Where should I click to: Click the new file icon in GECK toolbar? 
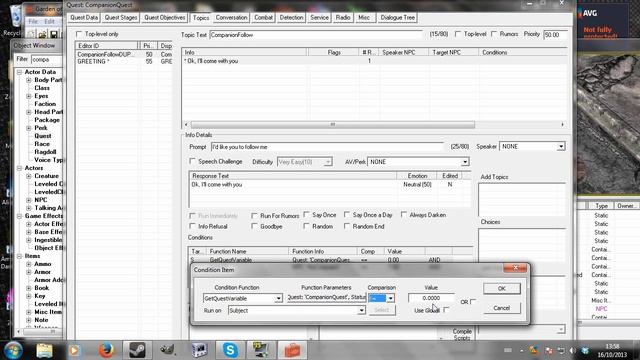32,34
